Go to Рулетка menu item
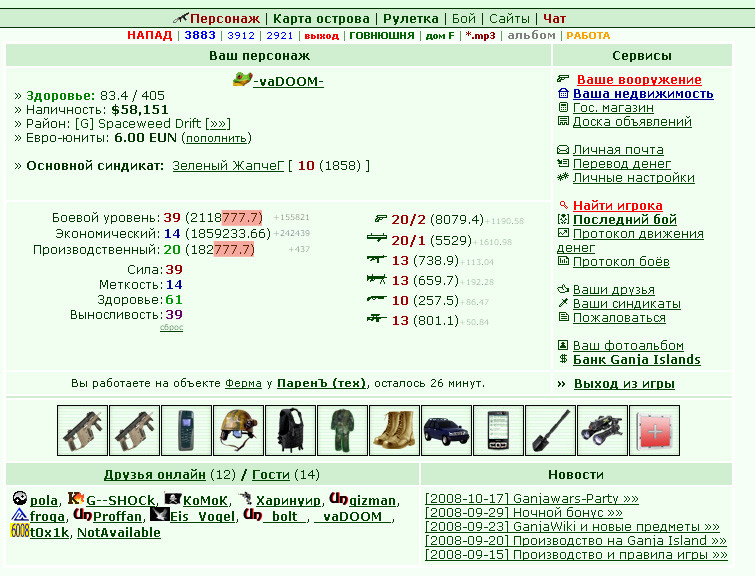The width and height of the screenshot is (755, 576). [x=411, y=19]
